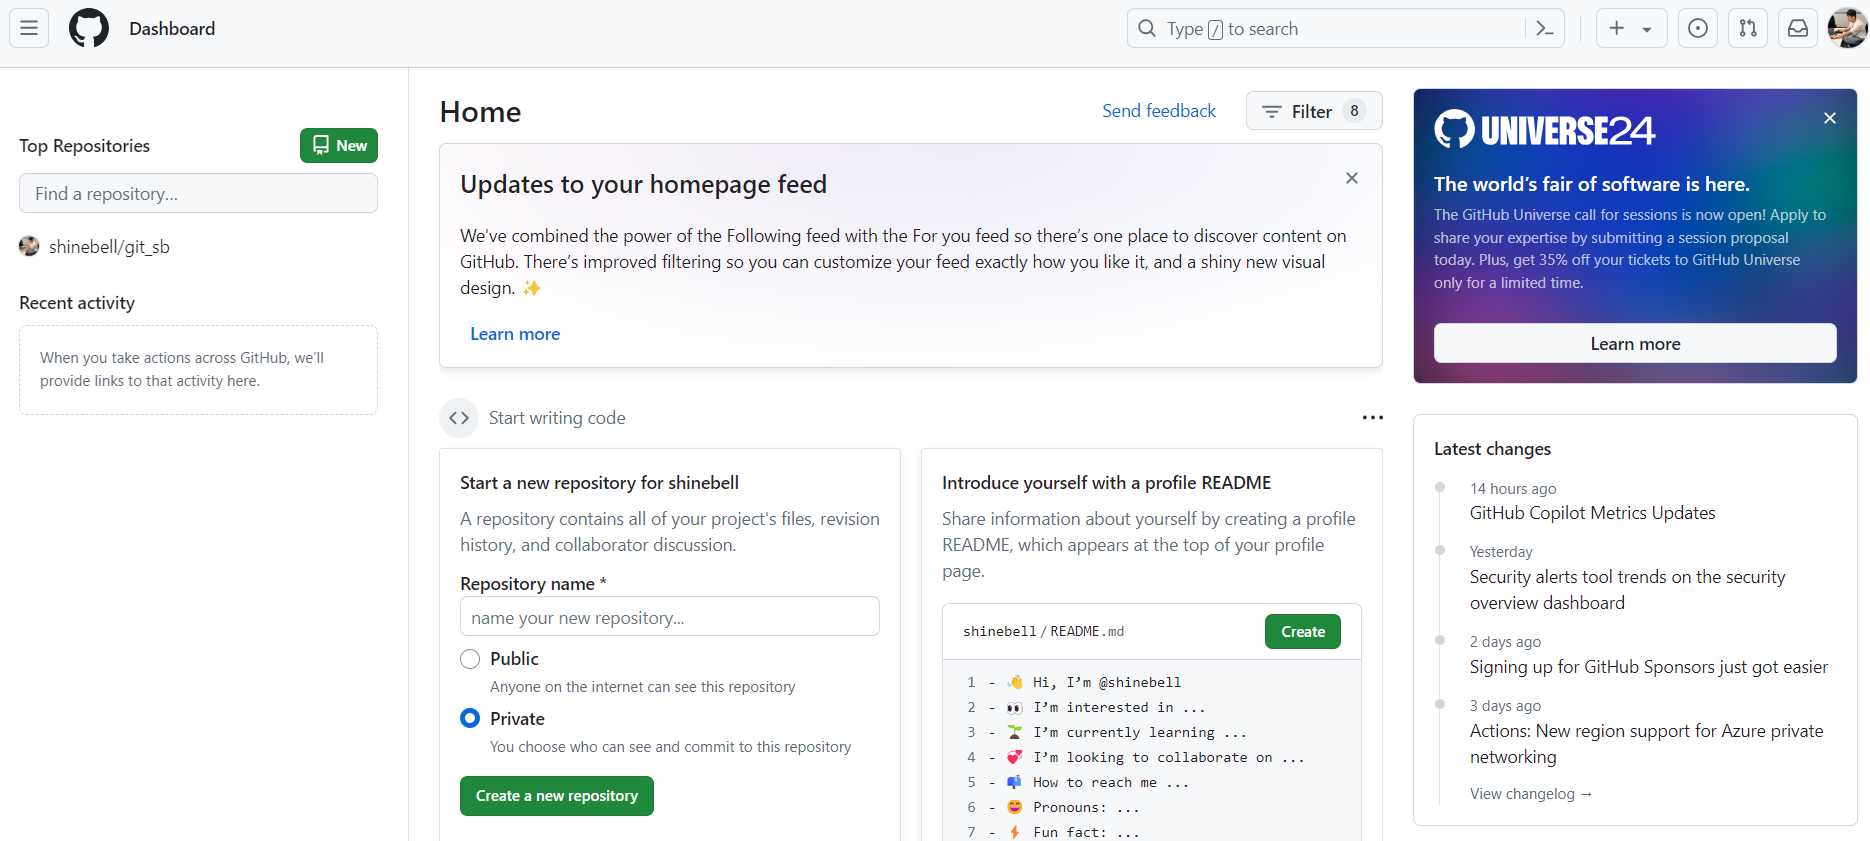Screen dimensions: 1870x841
Task: Open the Pull requests icon in header
Action: coord(1748,29)
